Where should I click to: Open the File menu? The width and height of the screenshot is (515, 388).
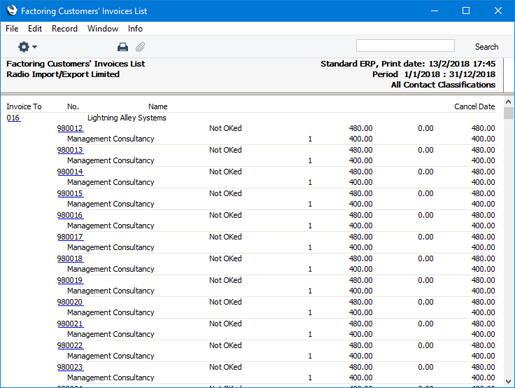[12, 29]
